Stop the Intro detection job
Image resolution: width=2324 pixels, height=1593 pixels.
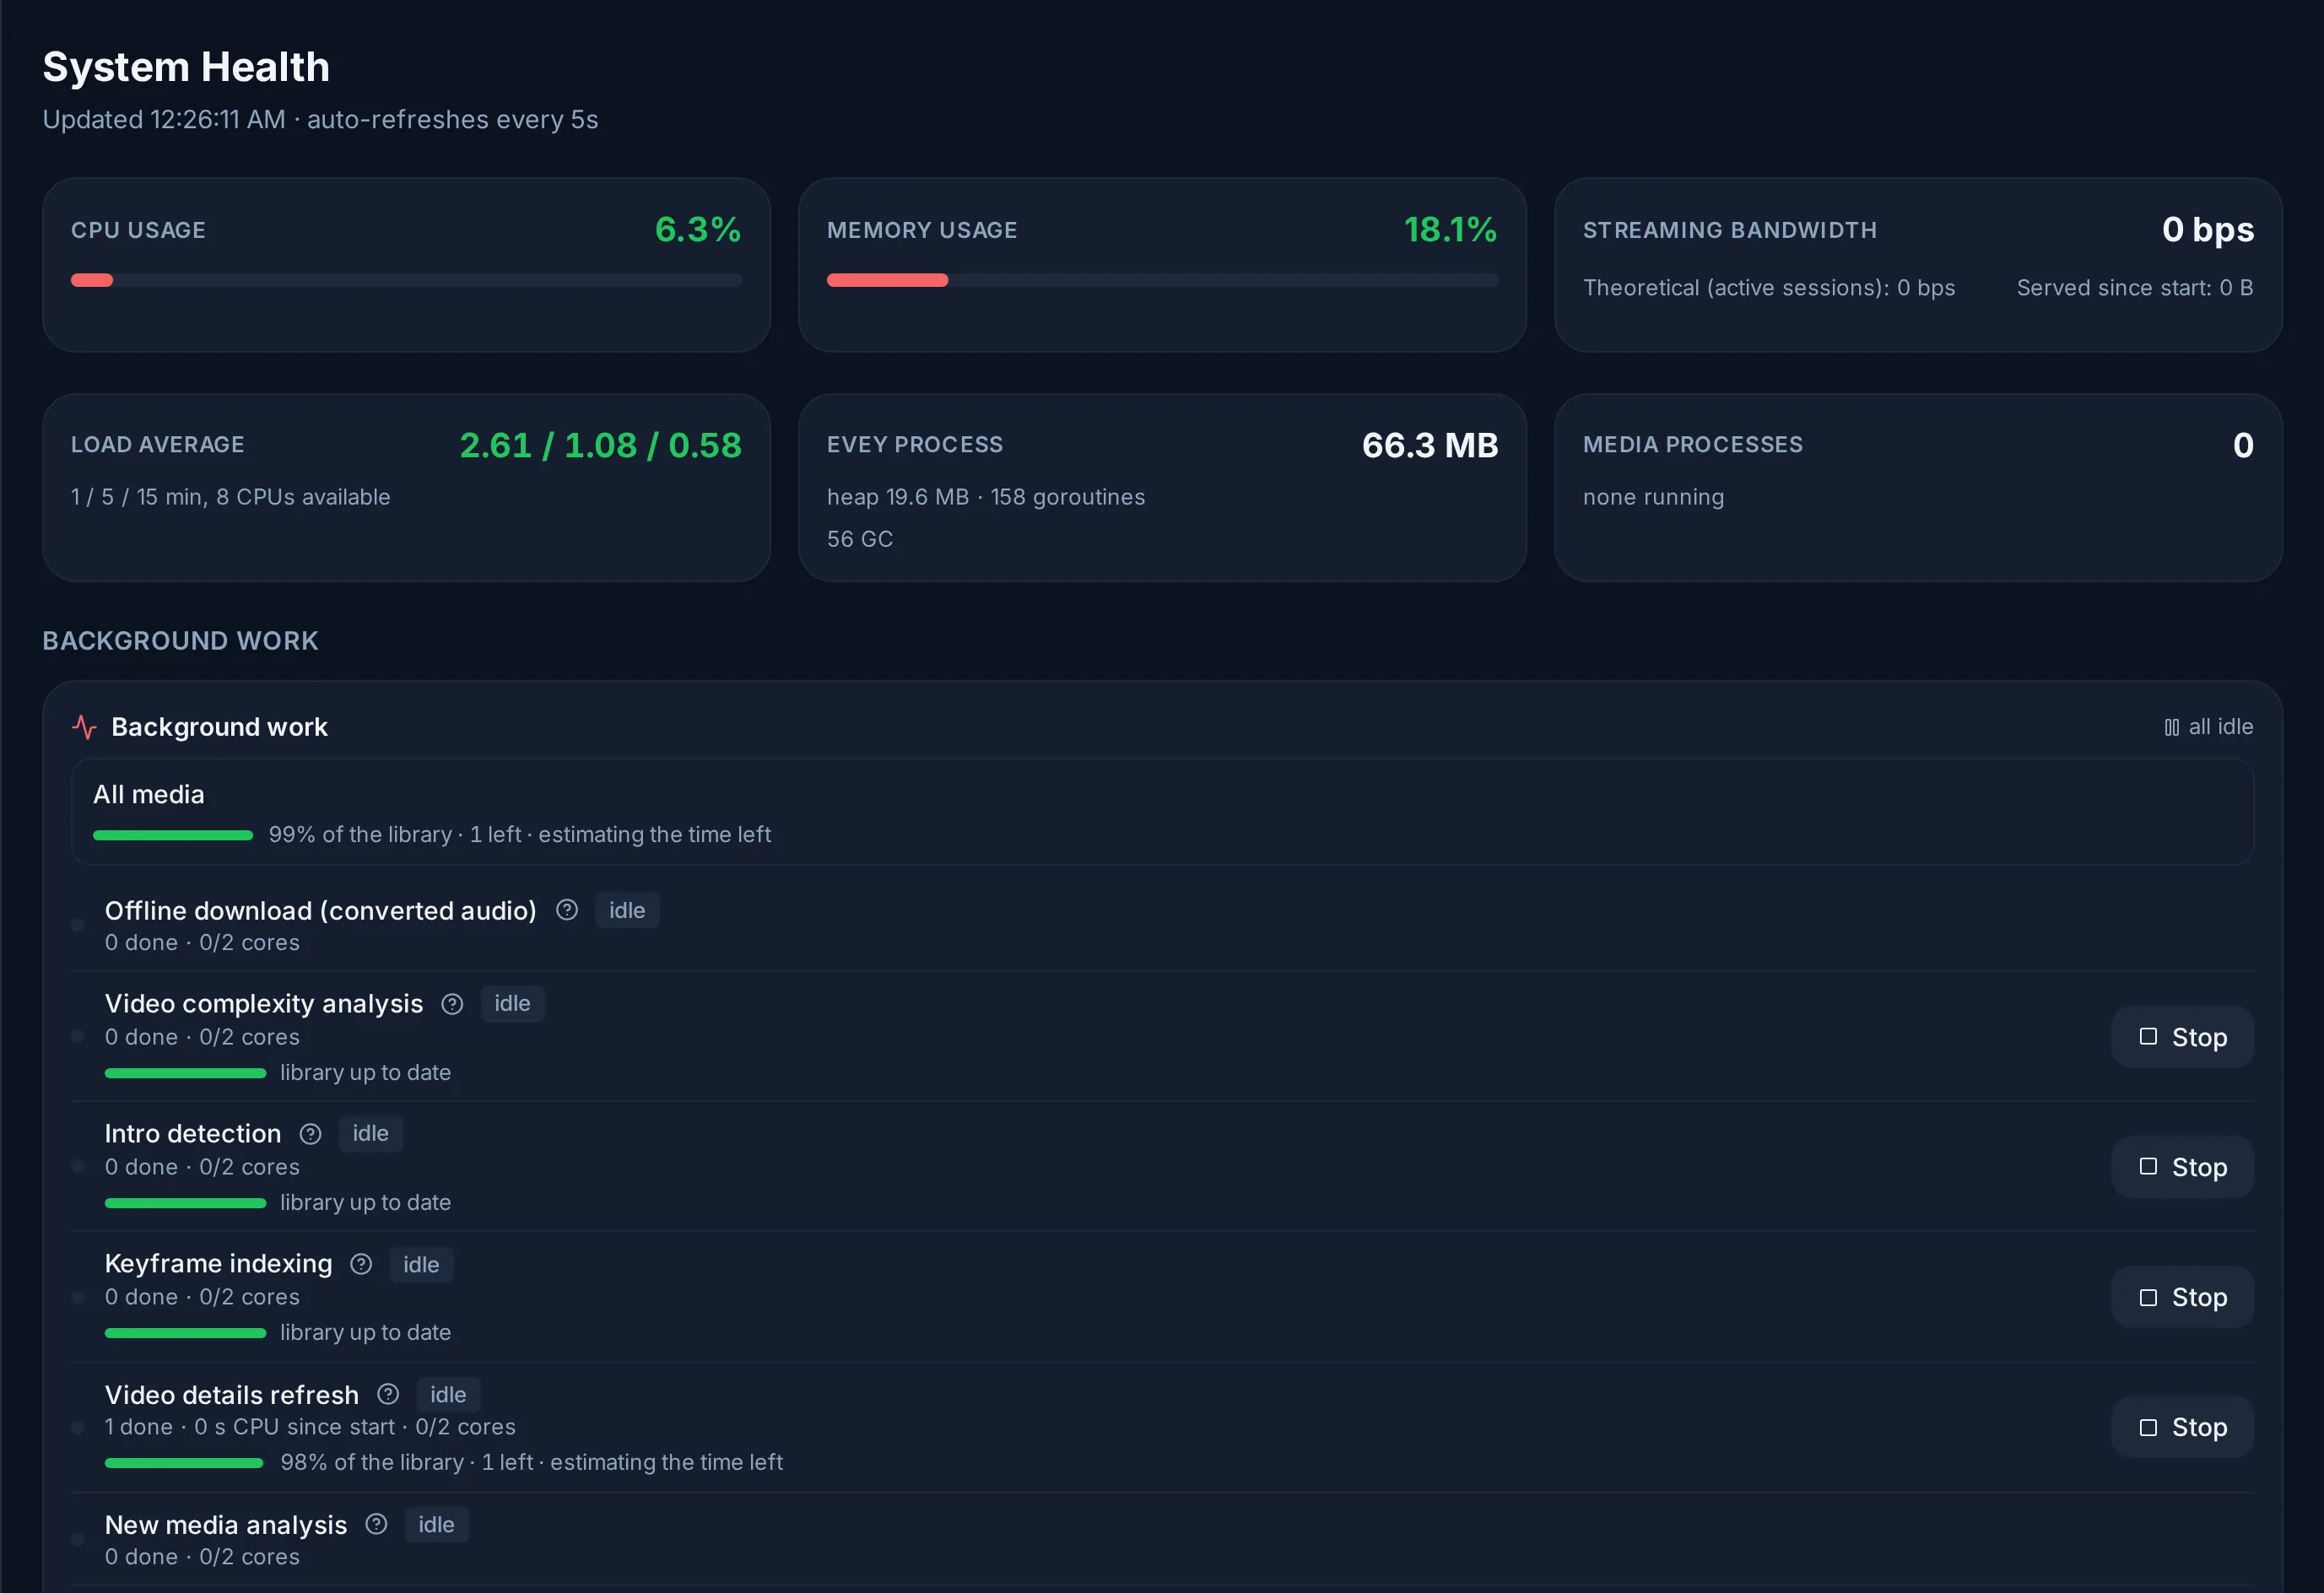click(2182, 1167)
